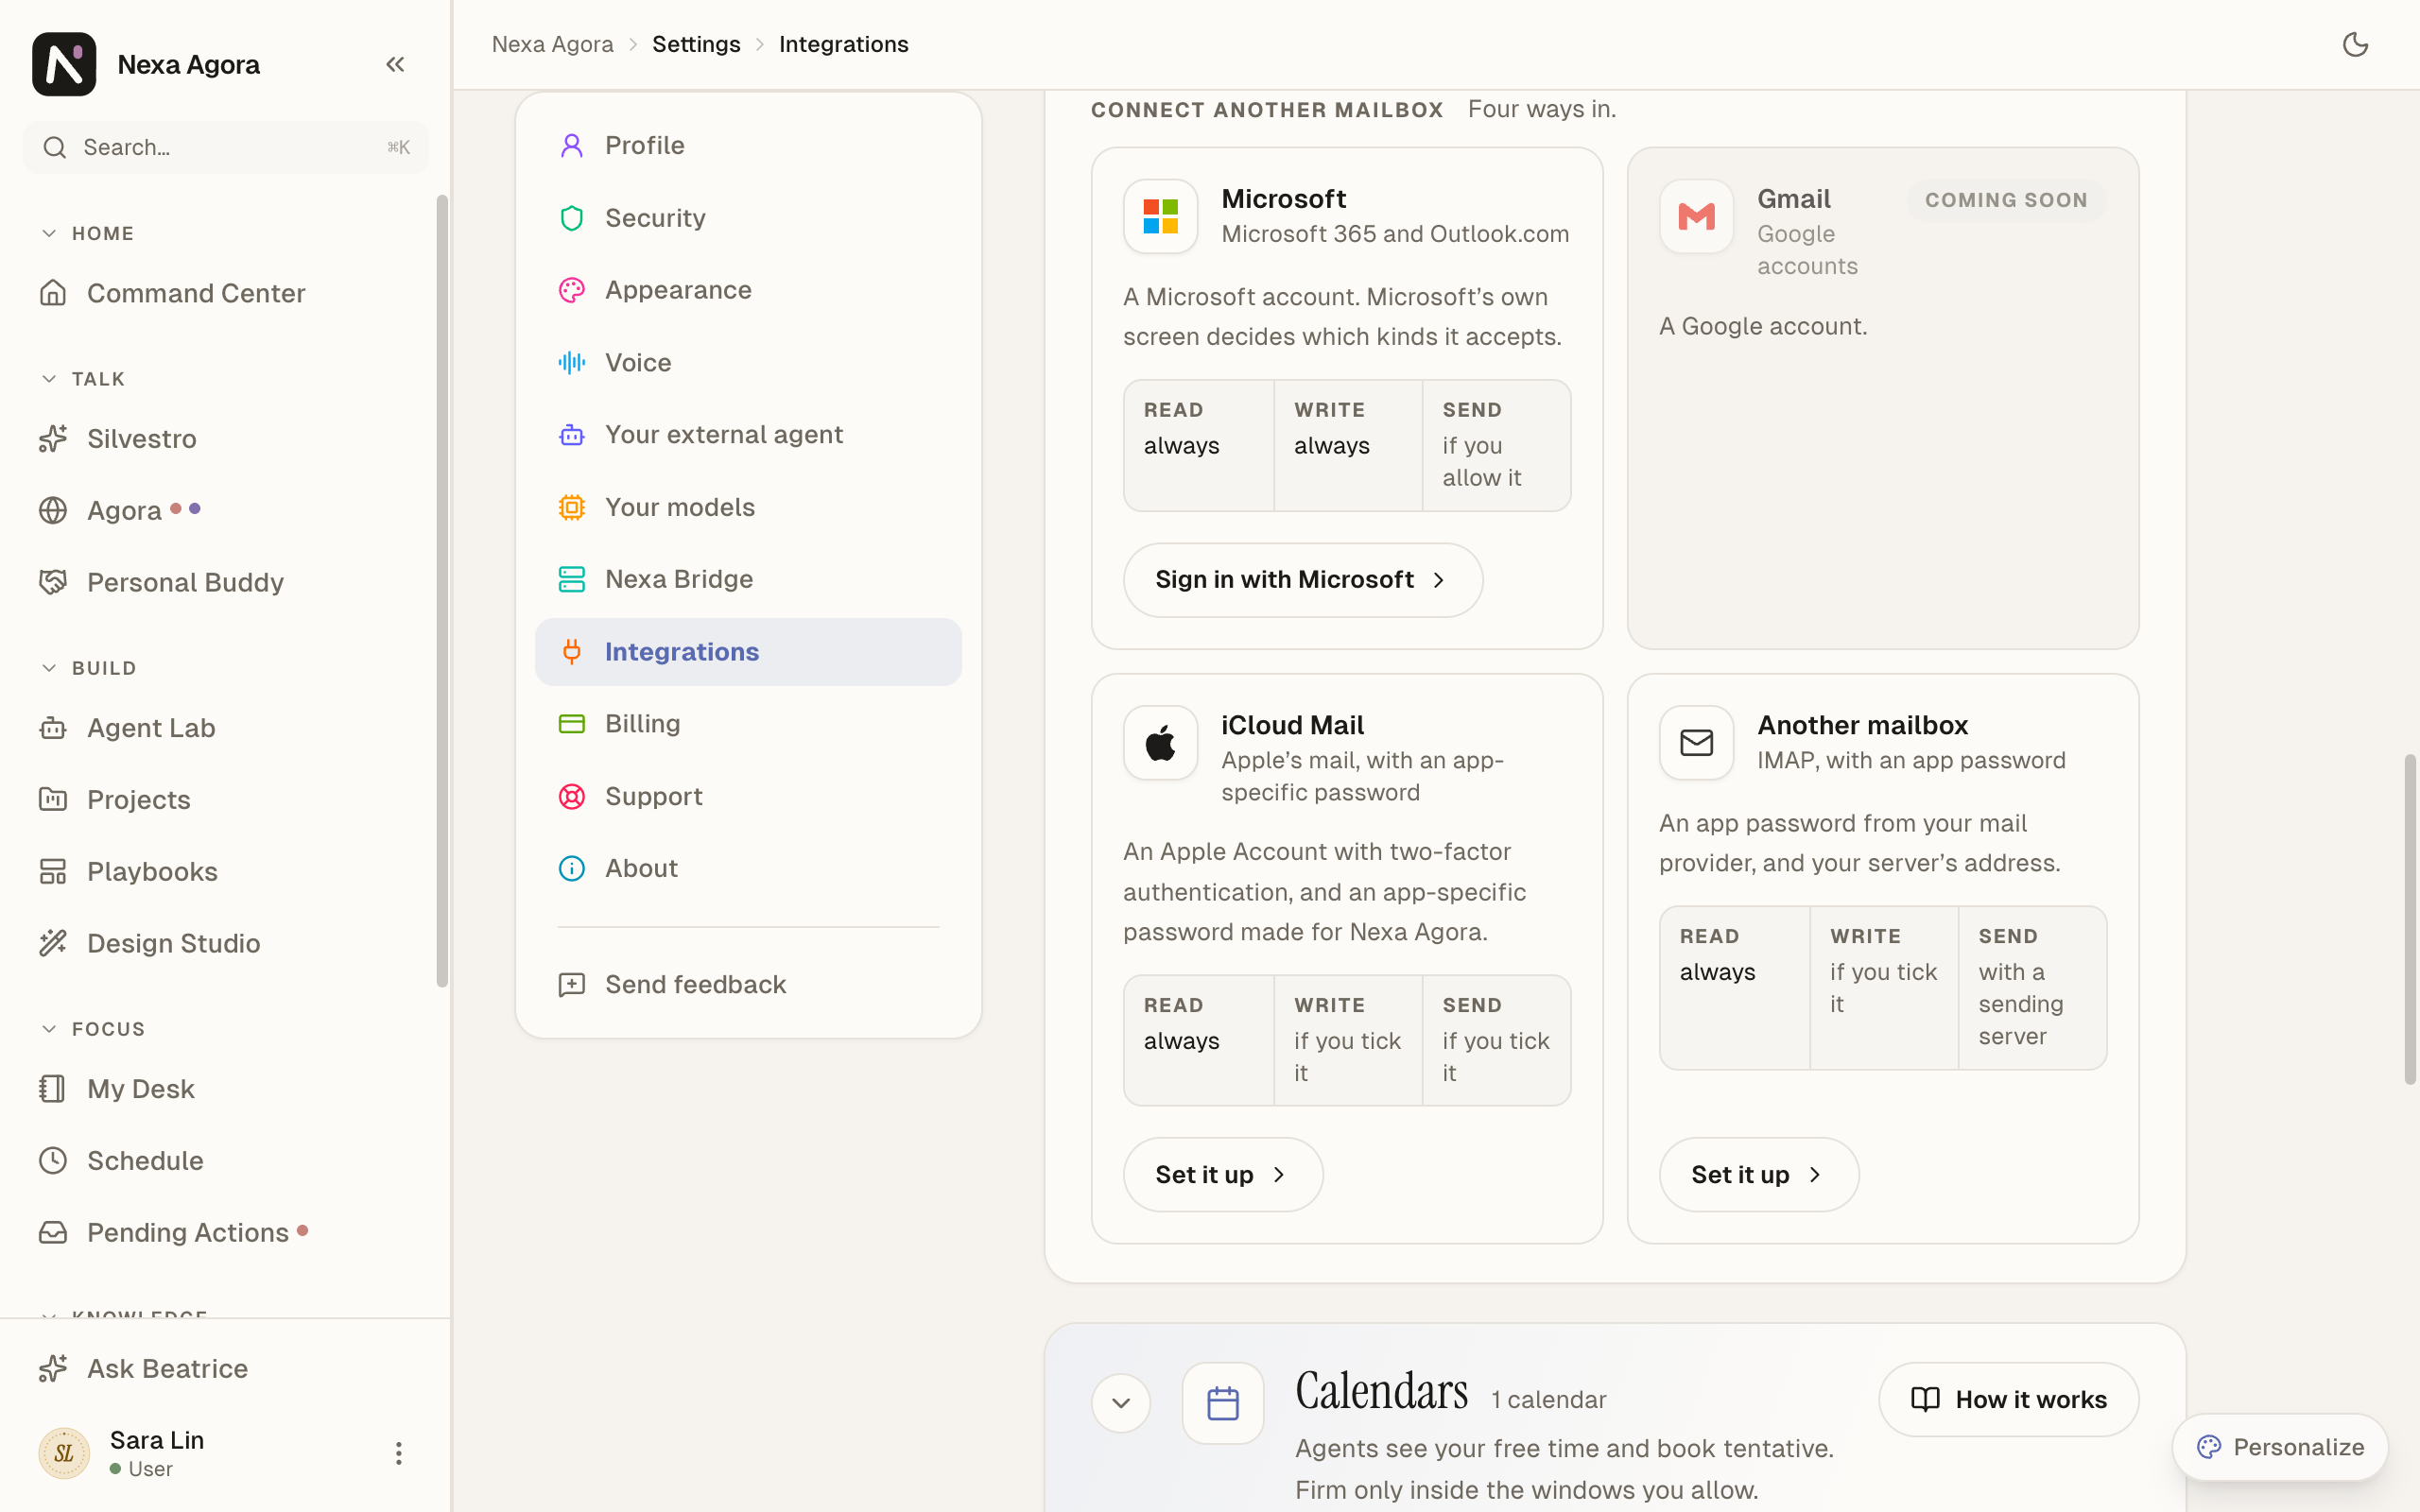Click the COMING SOON badge on Gmail
The image size is (2420, 1512).
2006,200
